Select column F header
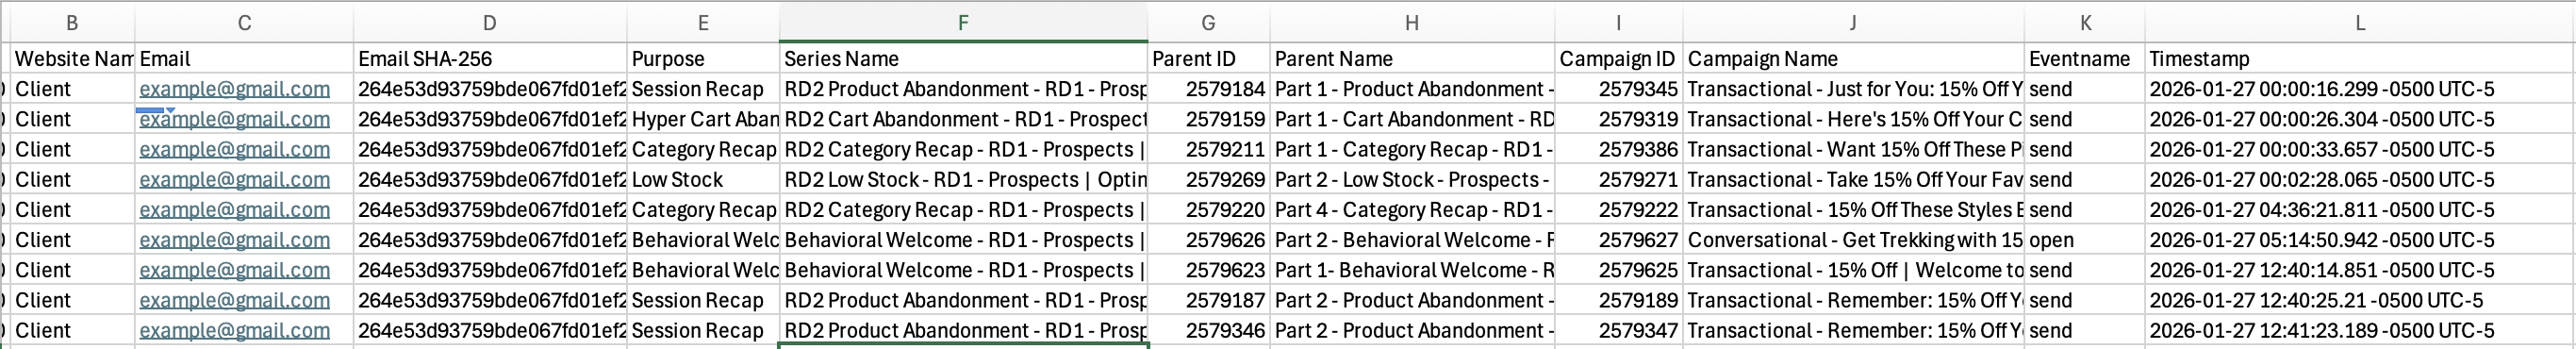The width and height of the screenshot is (2576, 349). (x=963, y=22)
